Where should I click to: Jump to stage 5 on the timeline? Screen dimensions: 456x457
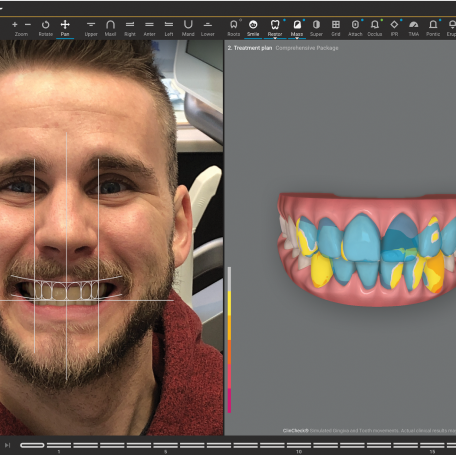(166, 445)
